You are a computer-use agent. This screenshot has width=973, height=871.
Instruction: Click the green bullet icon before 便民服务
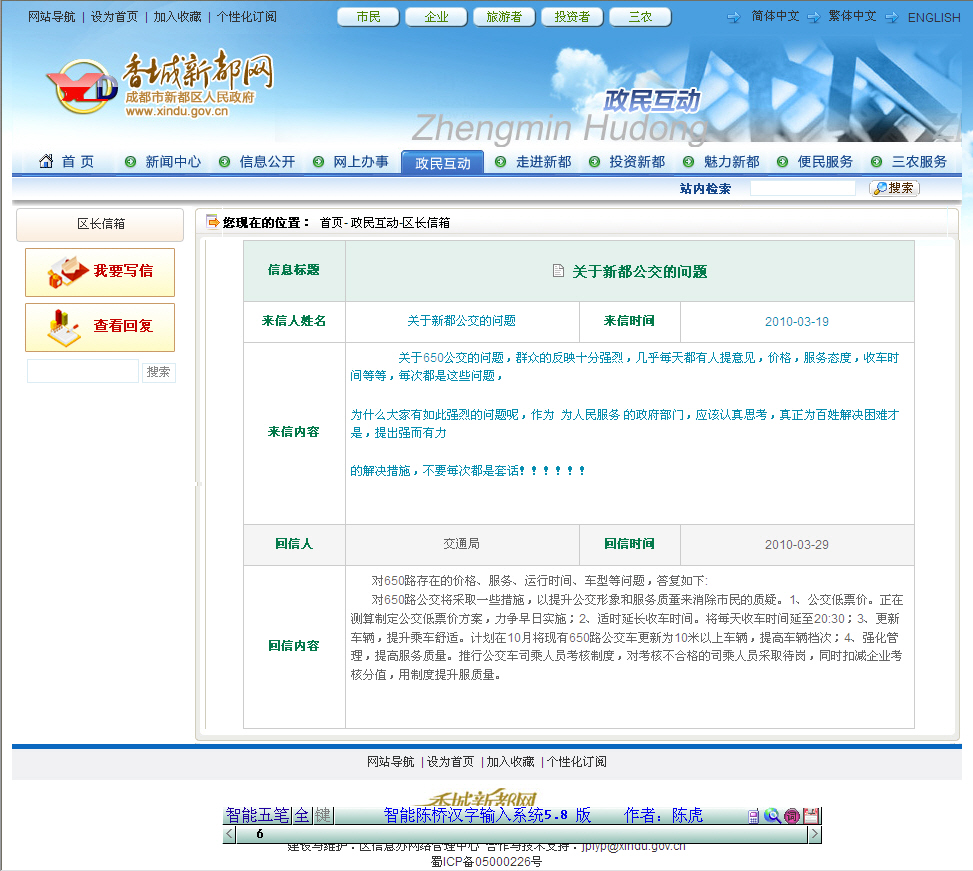(x=782, y=162)
